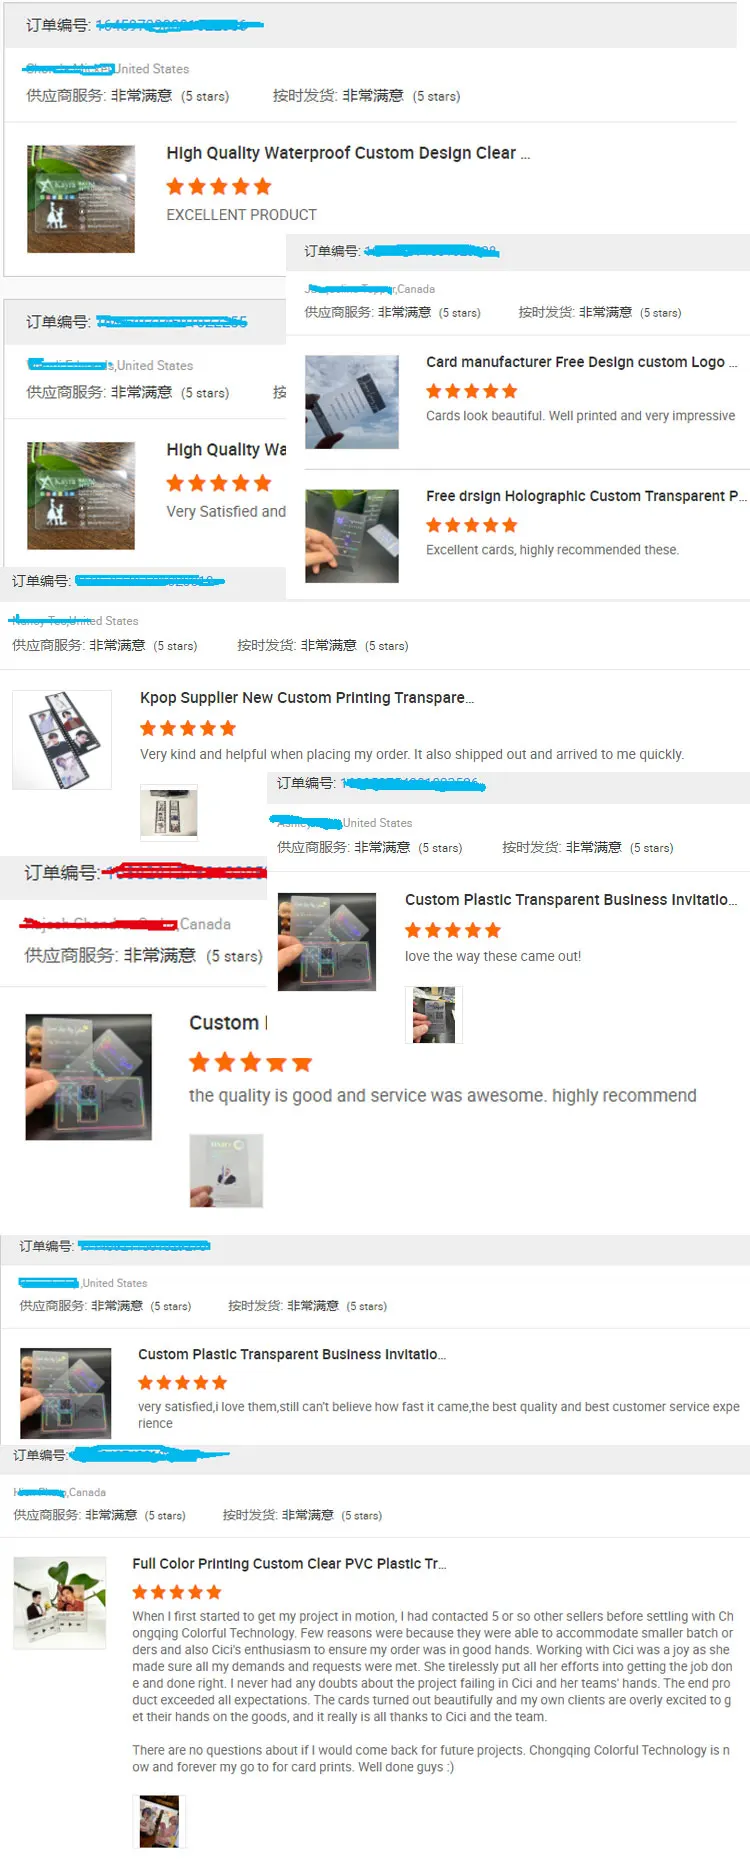Click the thumbnail beside 'Cards look beautiful' review
750x1859 pixels.
(352, 402)
